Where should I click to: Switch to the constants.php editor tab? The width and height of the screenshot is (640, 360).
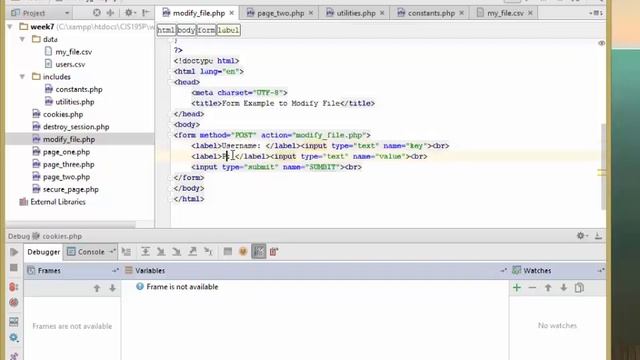(431, 13)
